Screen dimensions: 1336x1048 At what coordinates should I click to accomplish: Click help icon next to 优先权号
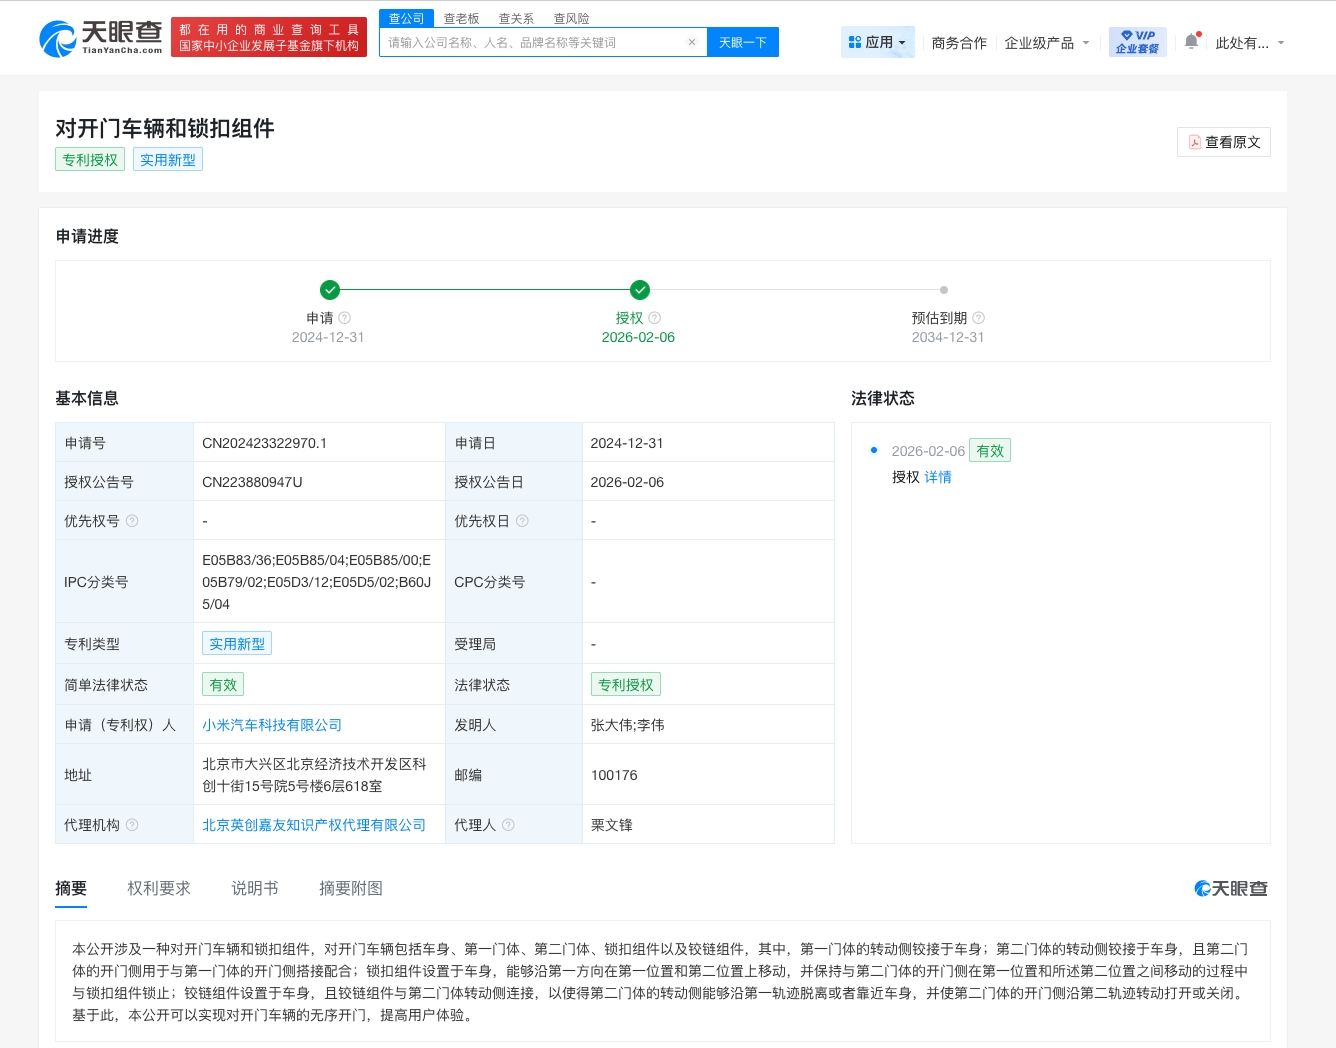tap(132, 521)
